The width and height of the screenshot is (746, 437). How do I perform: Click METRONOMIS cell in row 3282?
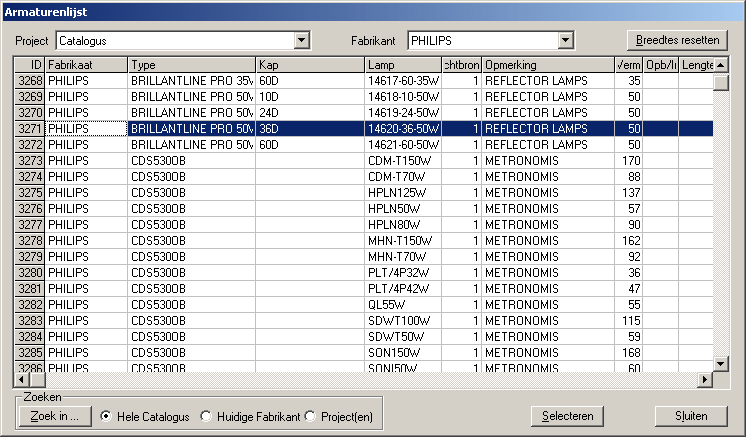coord(548,305)
